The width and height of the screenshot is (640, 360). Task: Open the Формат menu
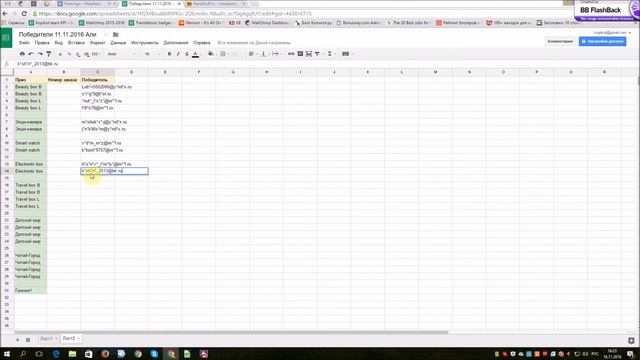[x=97, y=42]
